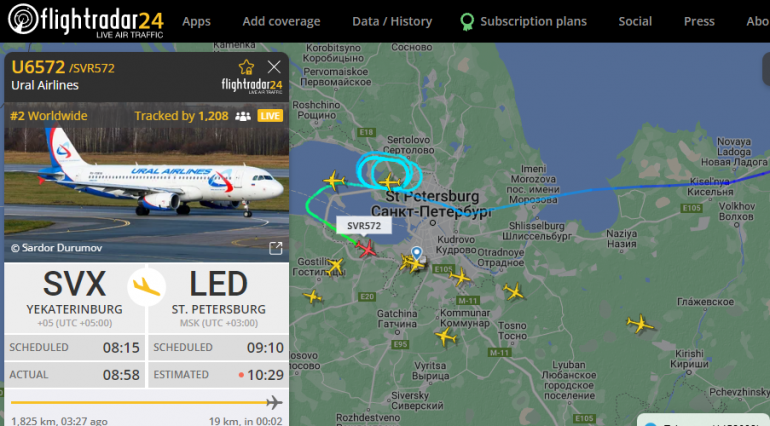Image resolution: width=770 pixels, height=426 pixels.
Task: Open the Data / History menu
Action: click(x=392, y=22)
